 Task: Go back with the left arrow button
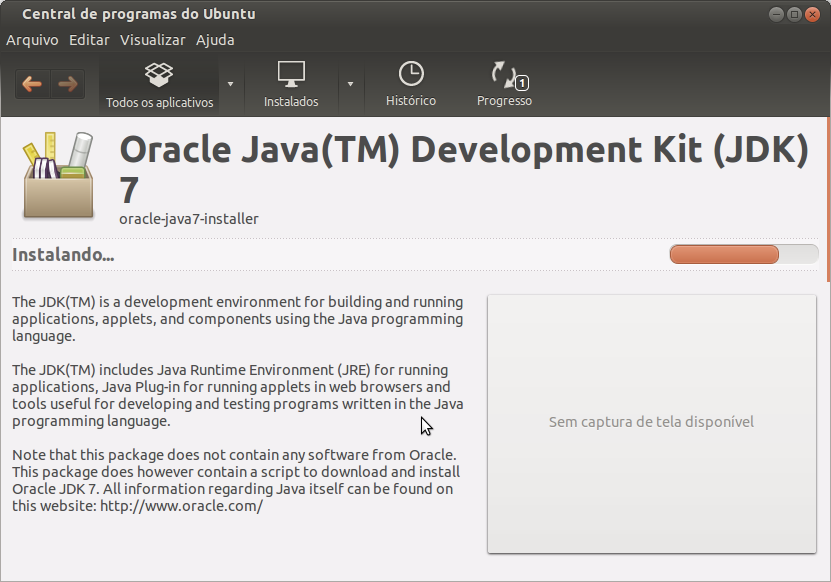32,84
